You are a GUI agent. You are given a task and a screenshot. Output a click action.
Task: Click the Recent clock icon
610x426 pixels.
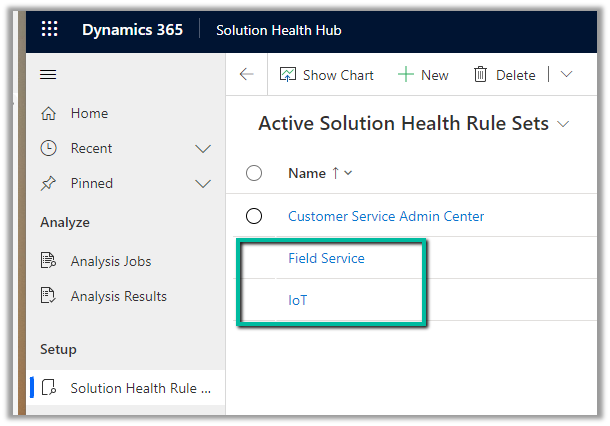[48, 148]
